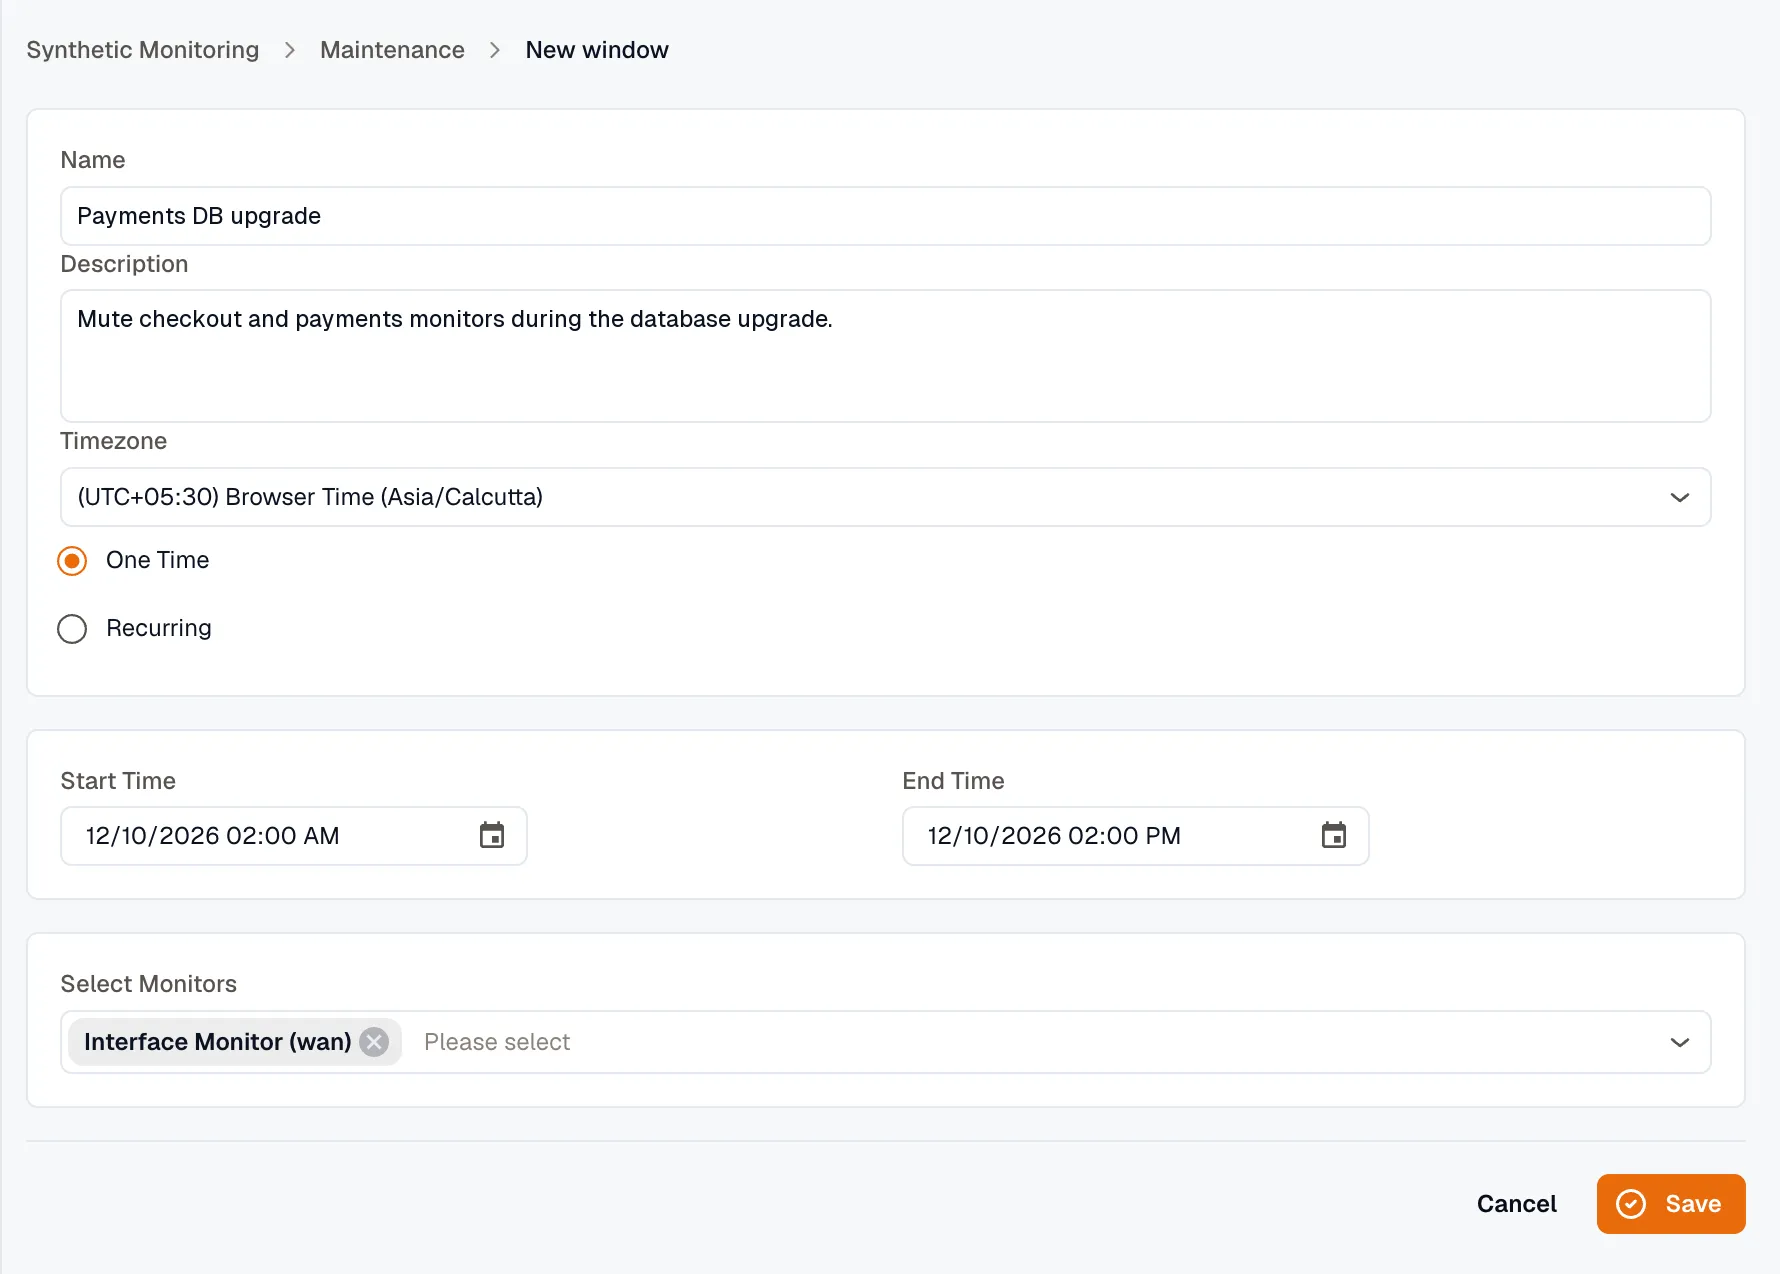Focus the Name input field
The width and height of the screenshot is (1780, 1274).
coord(885,216)
